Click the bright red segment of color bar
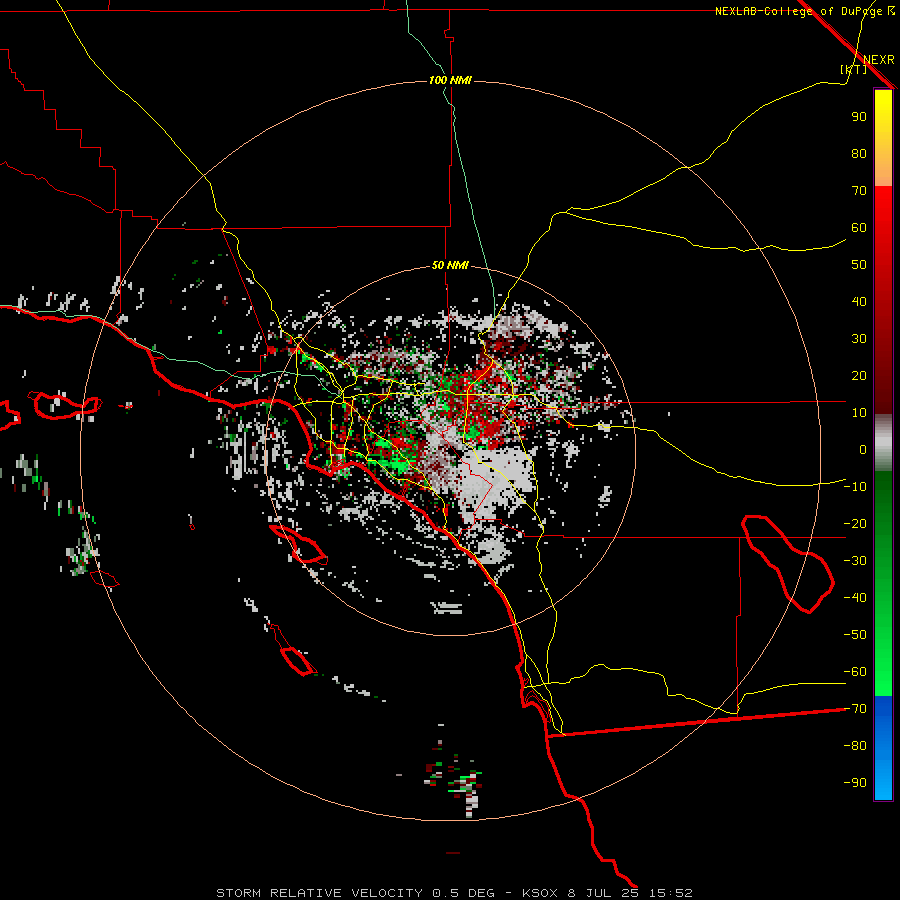 tap(883, 212)
